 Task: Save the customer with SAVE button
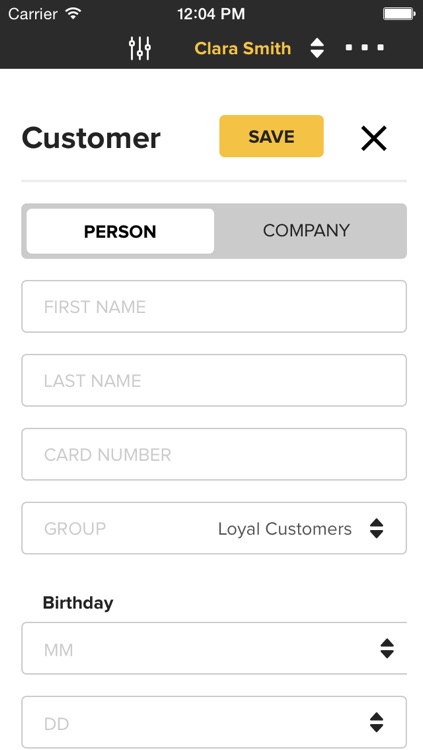tap(271, 136)
